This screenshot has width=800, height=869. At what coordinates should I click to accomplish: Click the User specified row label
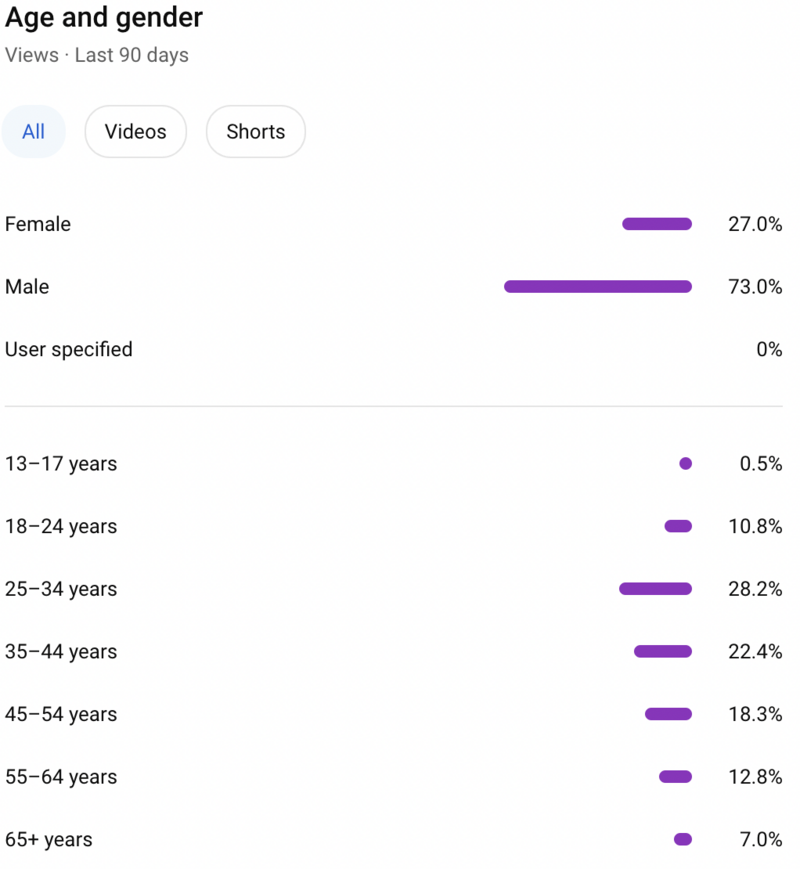coord(69,350)
